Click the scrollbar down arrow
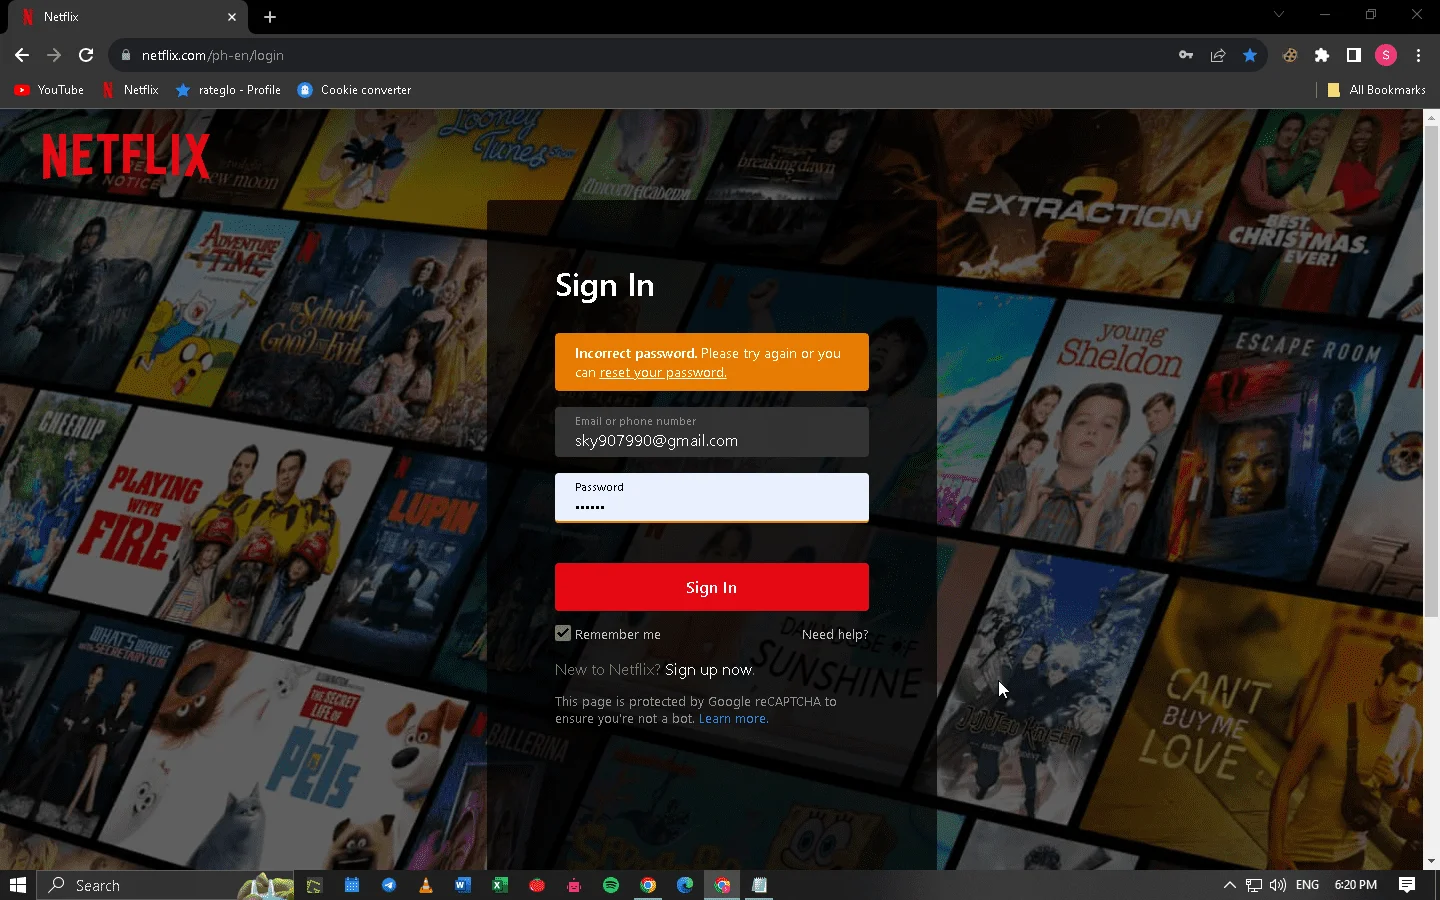This screenshot has width=1440, height=900. pos(1431,861)
